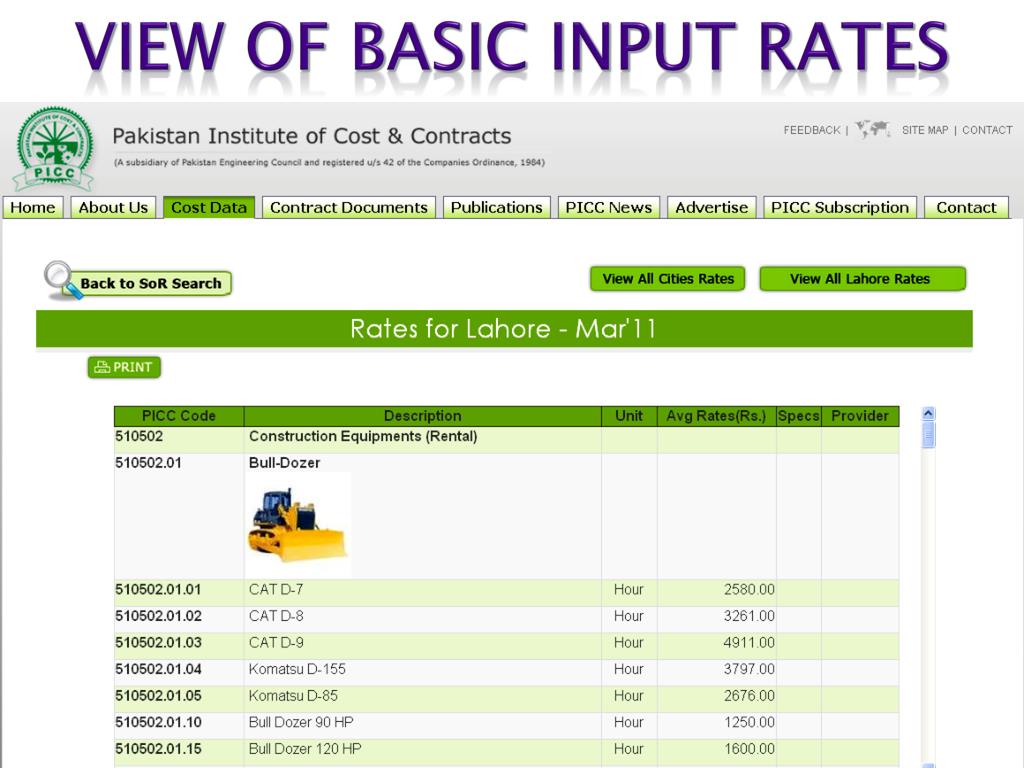Viewport: 1024px width, 768px height.
Task: Click Komatsu D-85 description
Action: click(293, 696)
